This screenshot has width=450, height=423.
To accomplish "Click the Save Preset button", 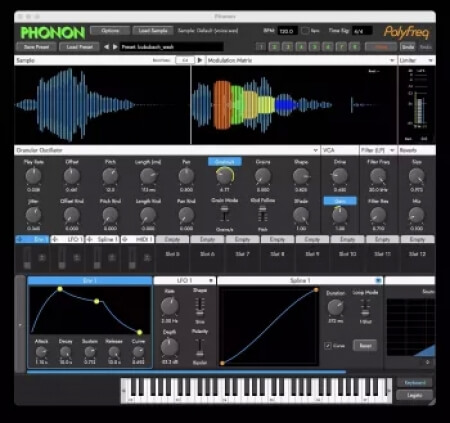I will pos(36,47).
